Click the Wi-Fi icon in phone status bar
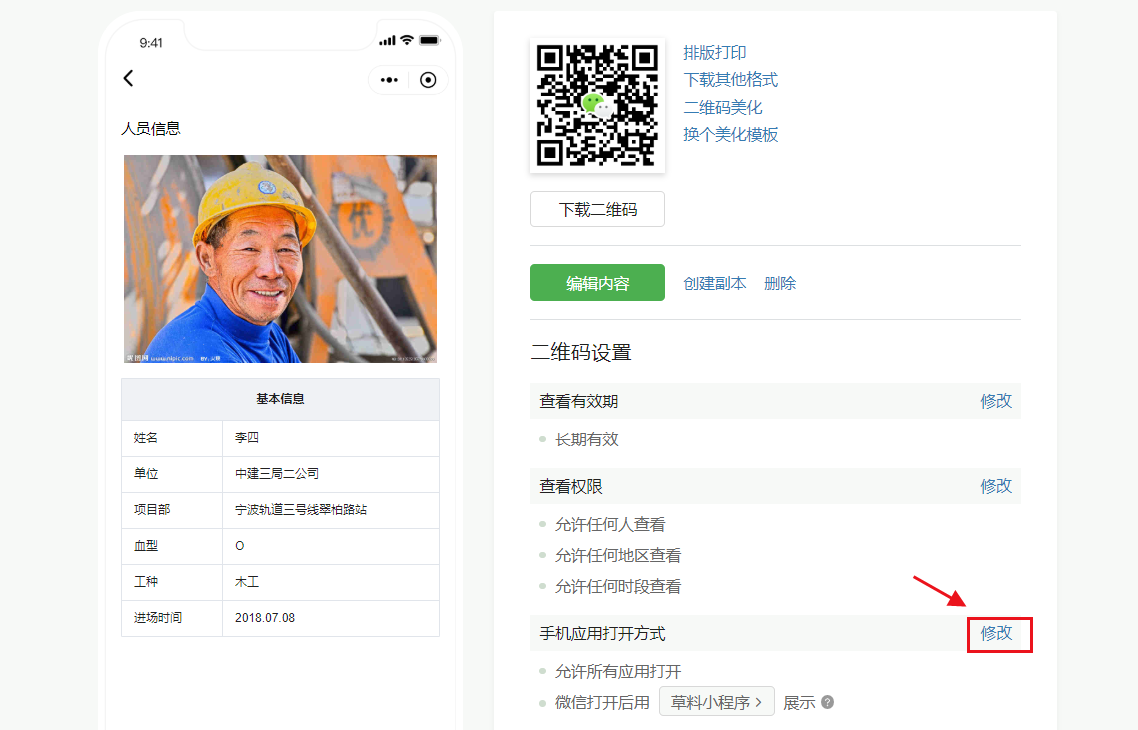The width and height of the screenshot is (1138, 730). tap(407, 40)
